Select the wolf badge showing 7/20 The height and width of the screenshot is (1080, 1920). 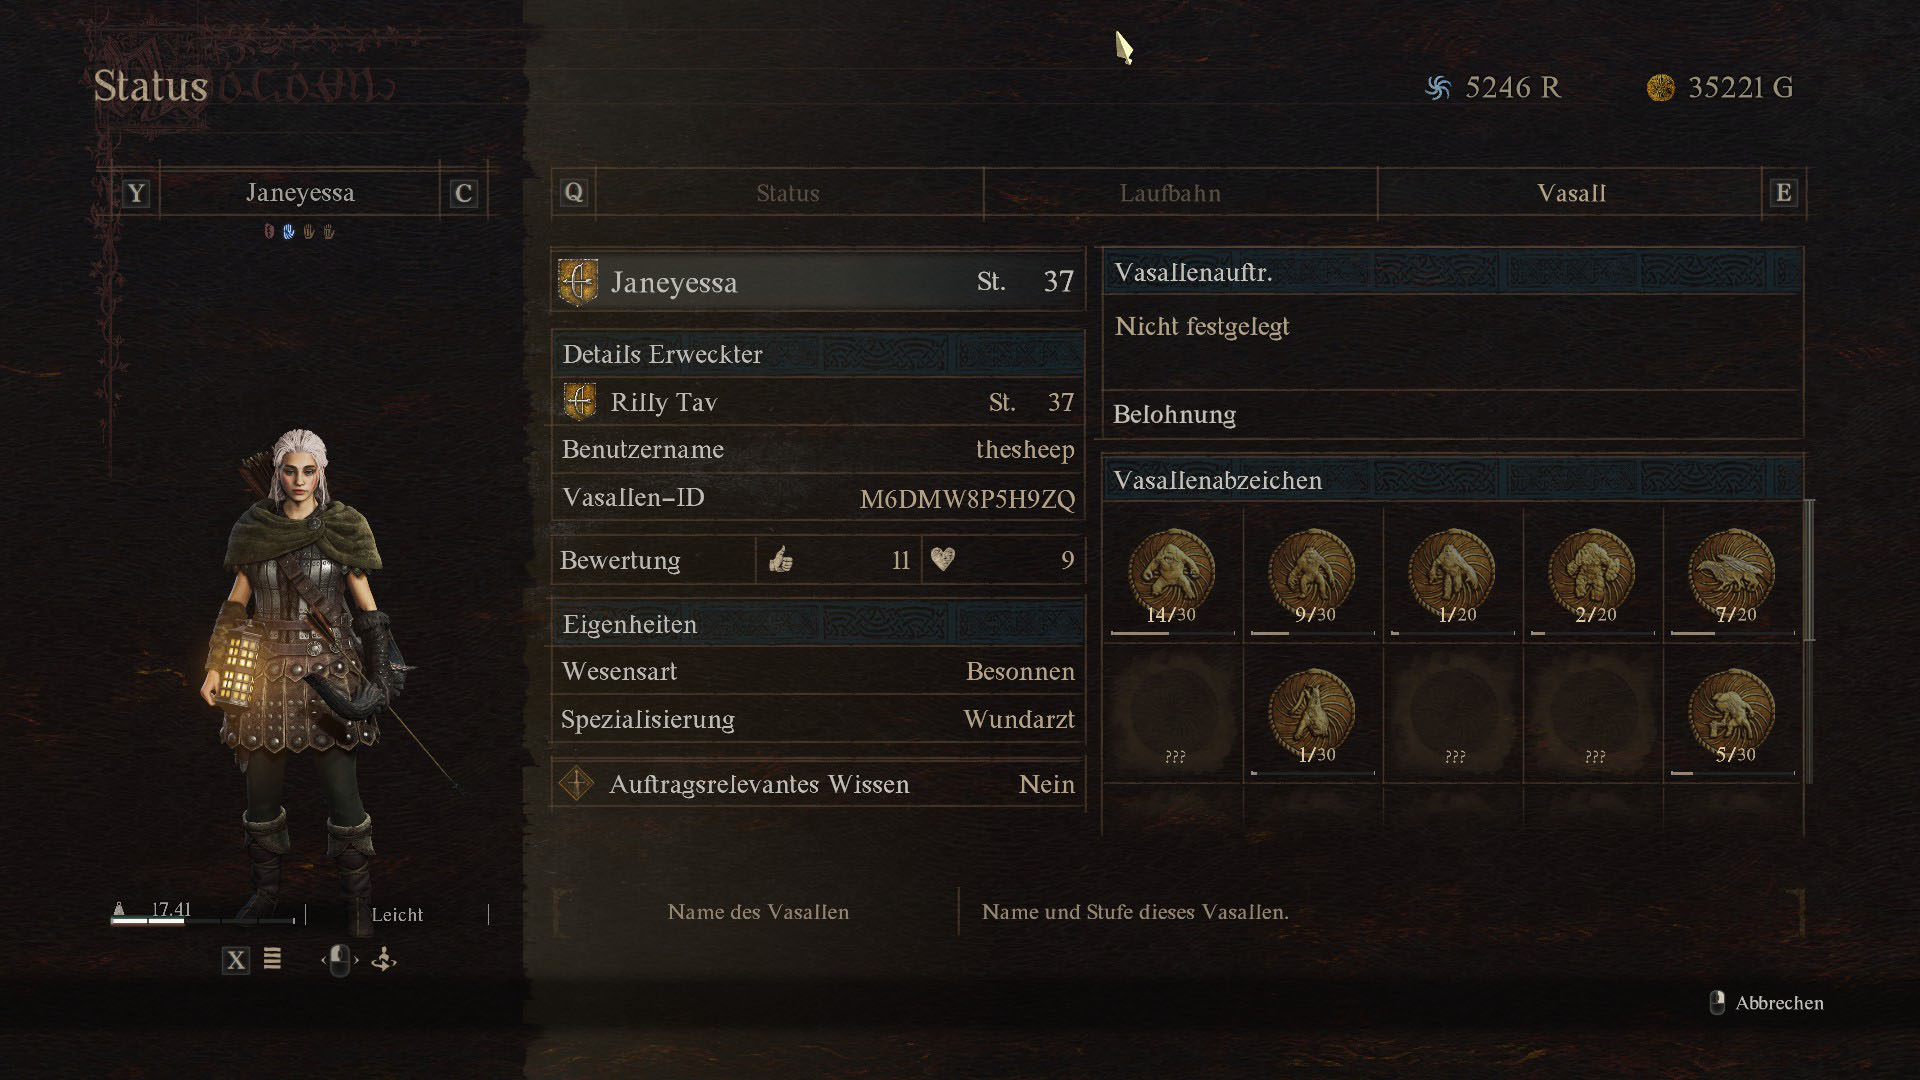click(x=1732, y=573)
